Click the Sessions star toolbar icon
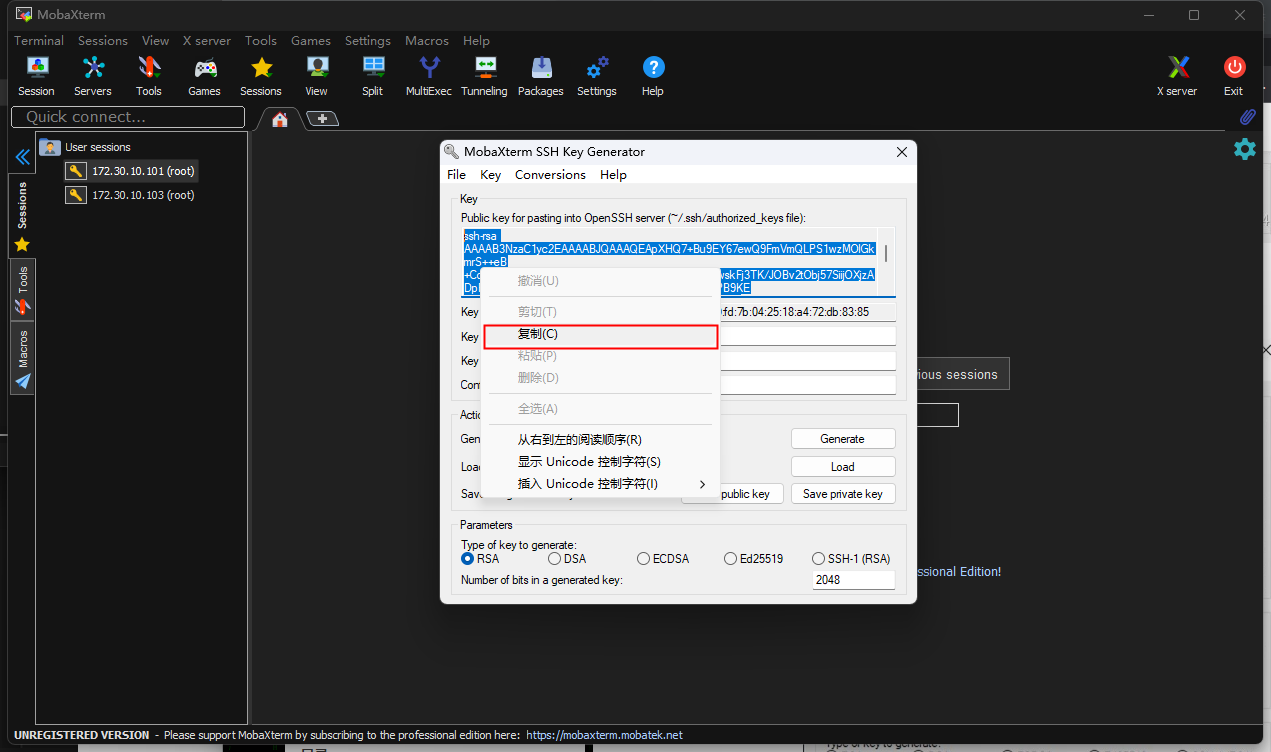The height and width of the screenshot is (752, 1271). 261,76
